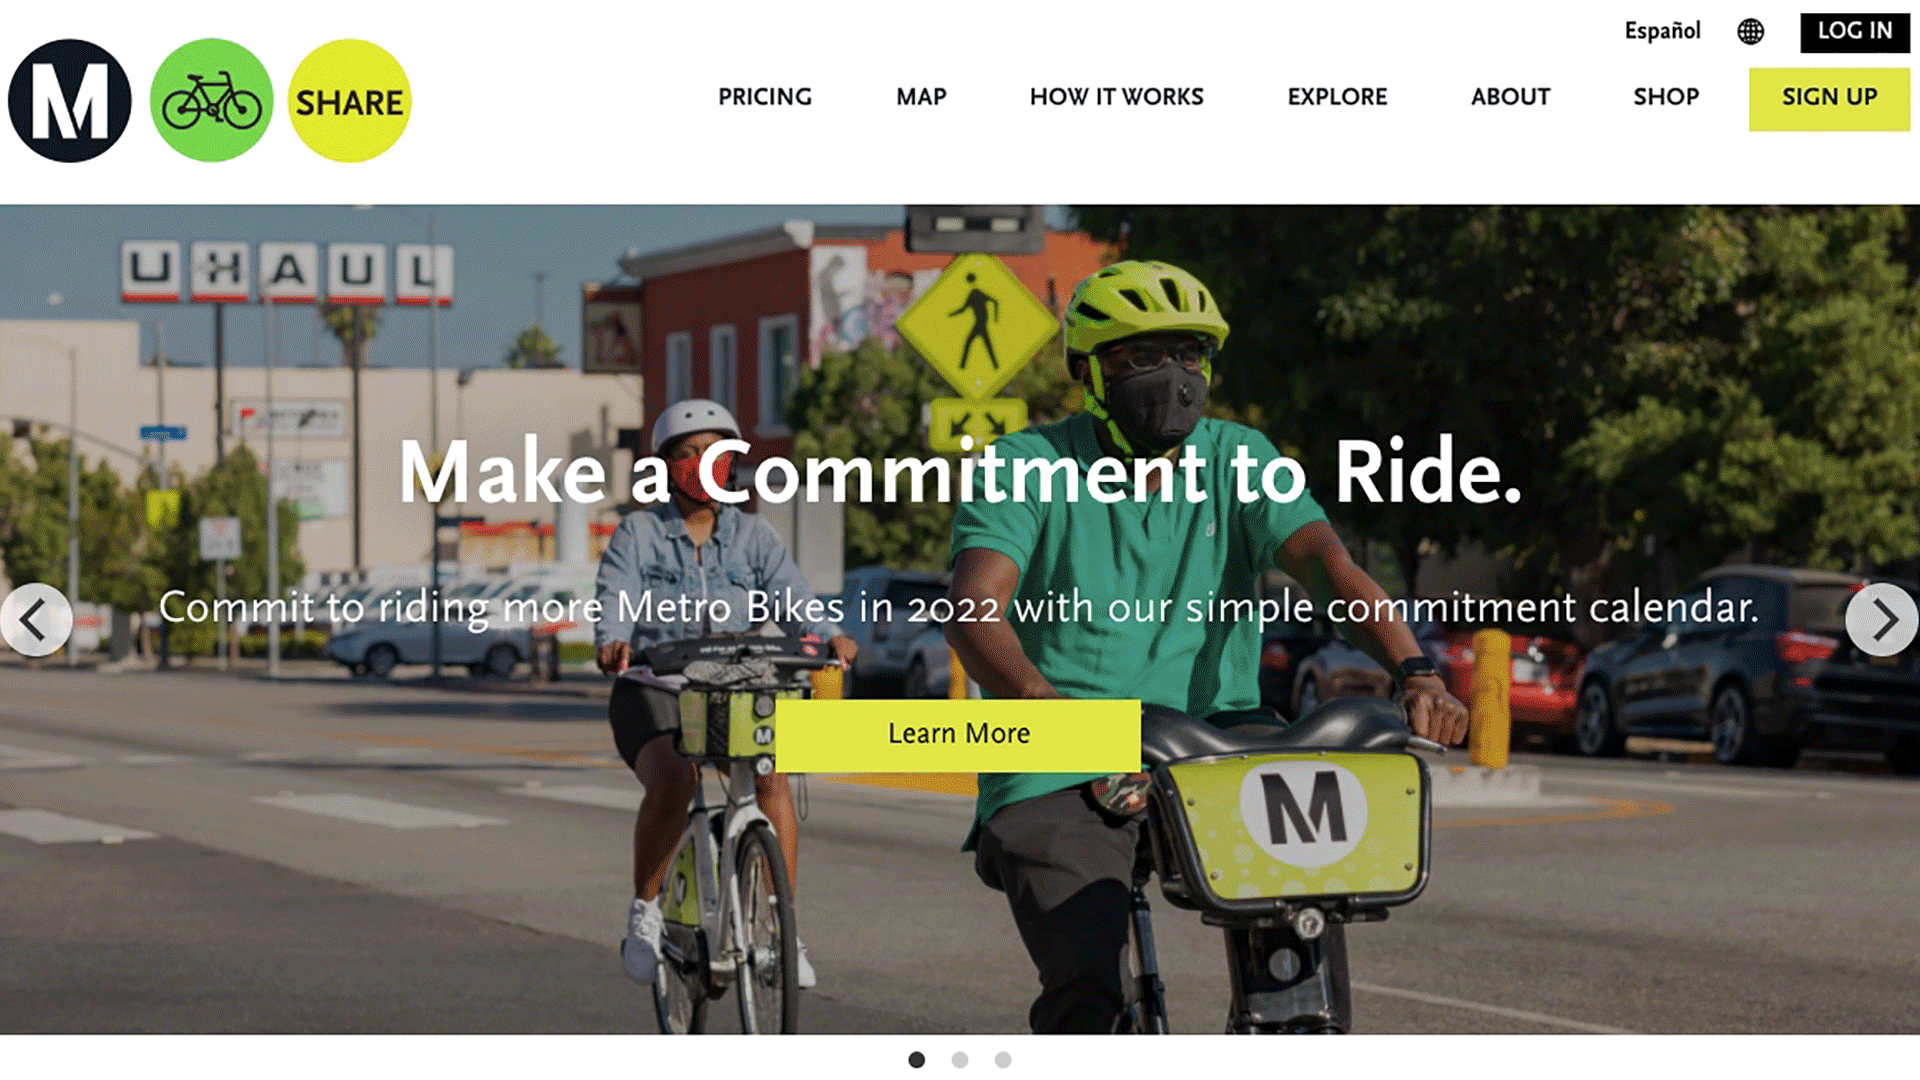Click the Make a Commitment to Ride banner
The image size is (1920, 1080).
(960, 472)
